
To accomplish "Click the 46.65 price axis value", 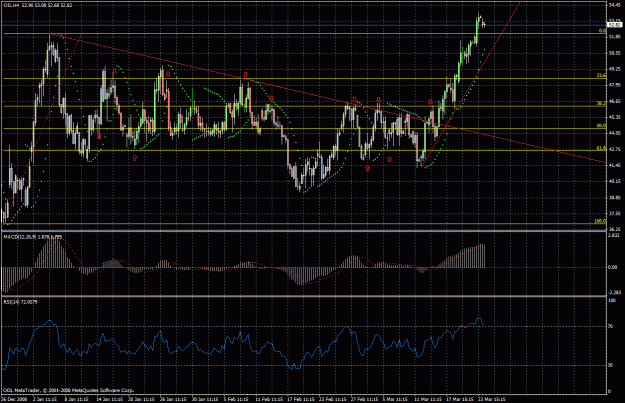I will click(614, 101).
